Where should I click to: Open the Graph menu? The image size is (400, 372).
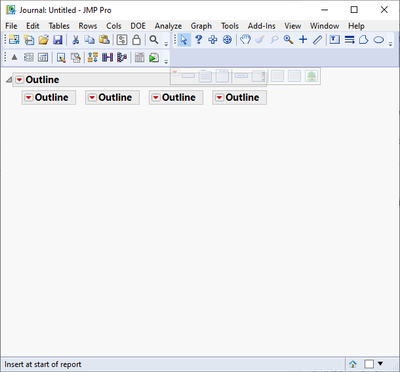[x=201, y=26]
